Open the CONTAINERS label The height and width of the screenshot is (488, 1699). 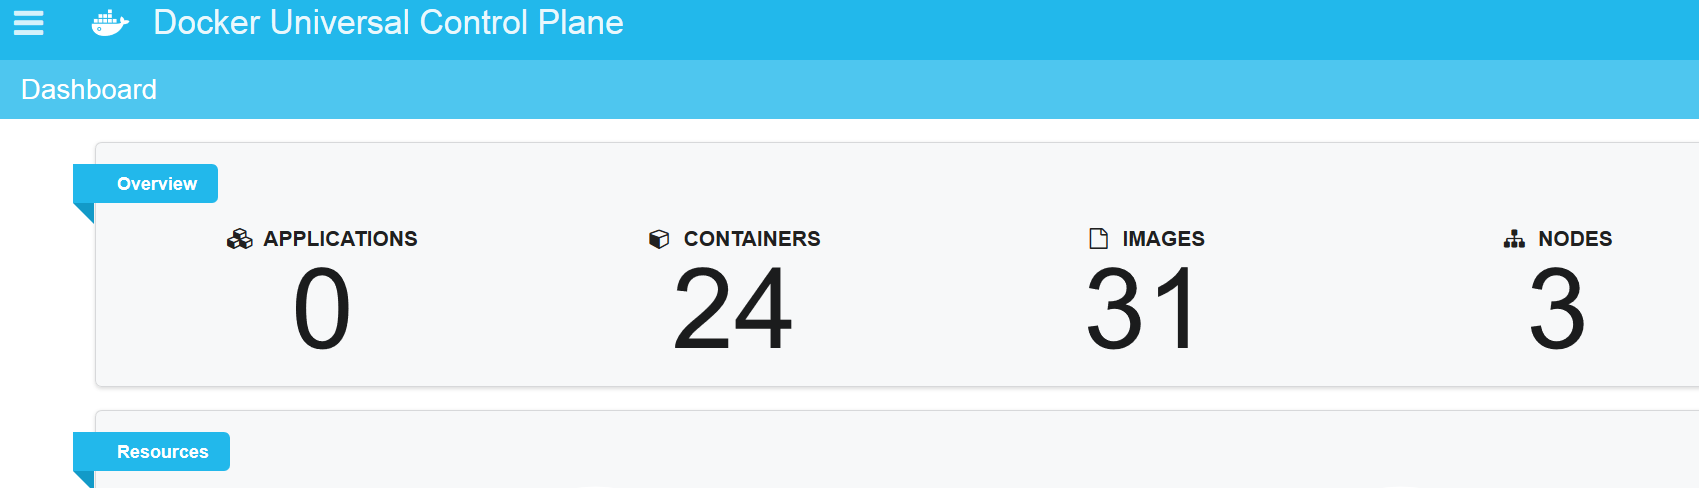752,239
